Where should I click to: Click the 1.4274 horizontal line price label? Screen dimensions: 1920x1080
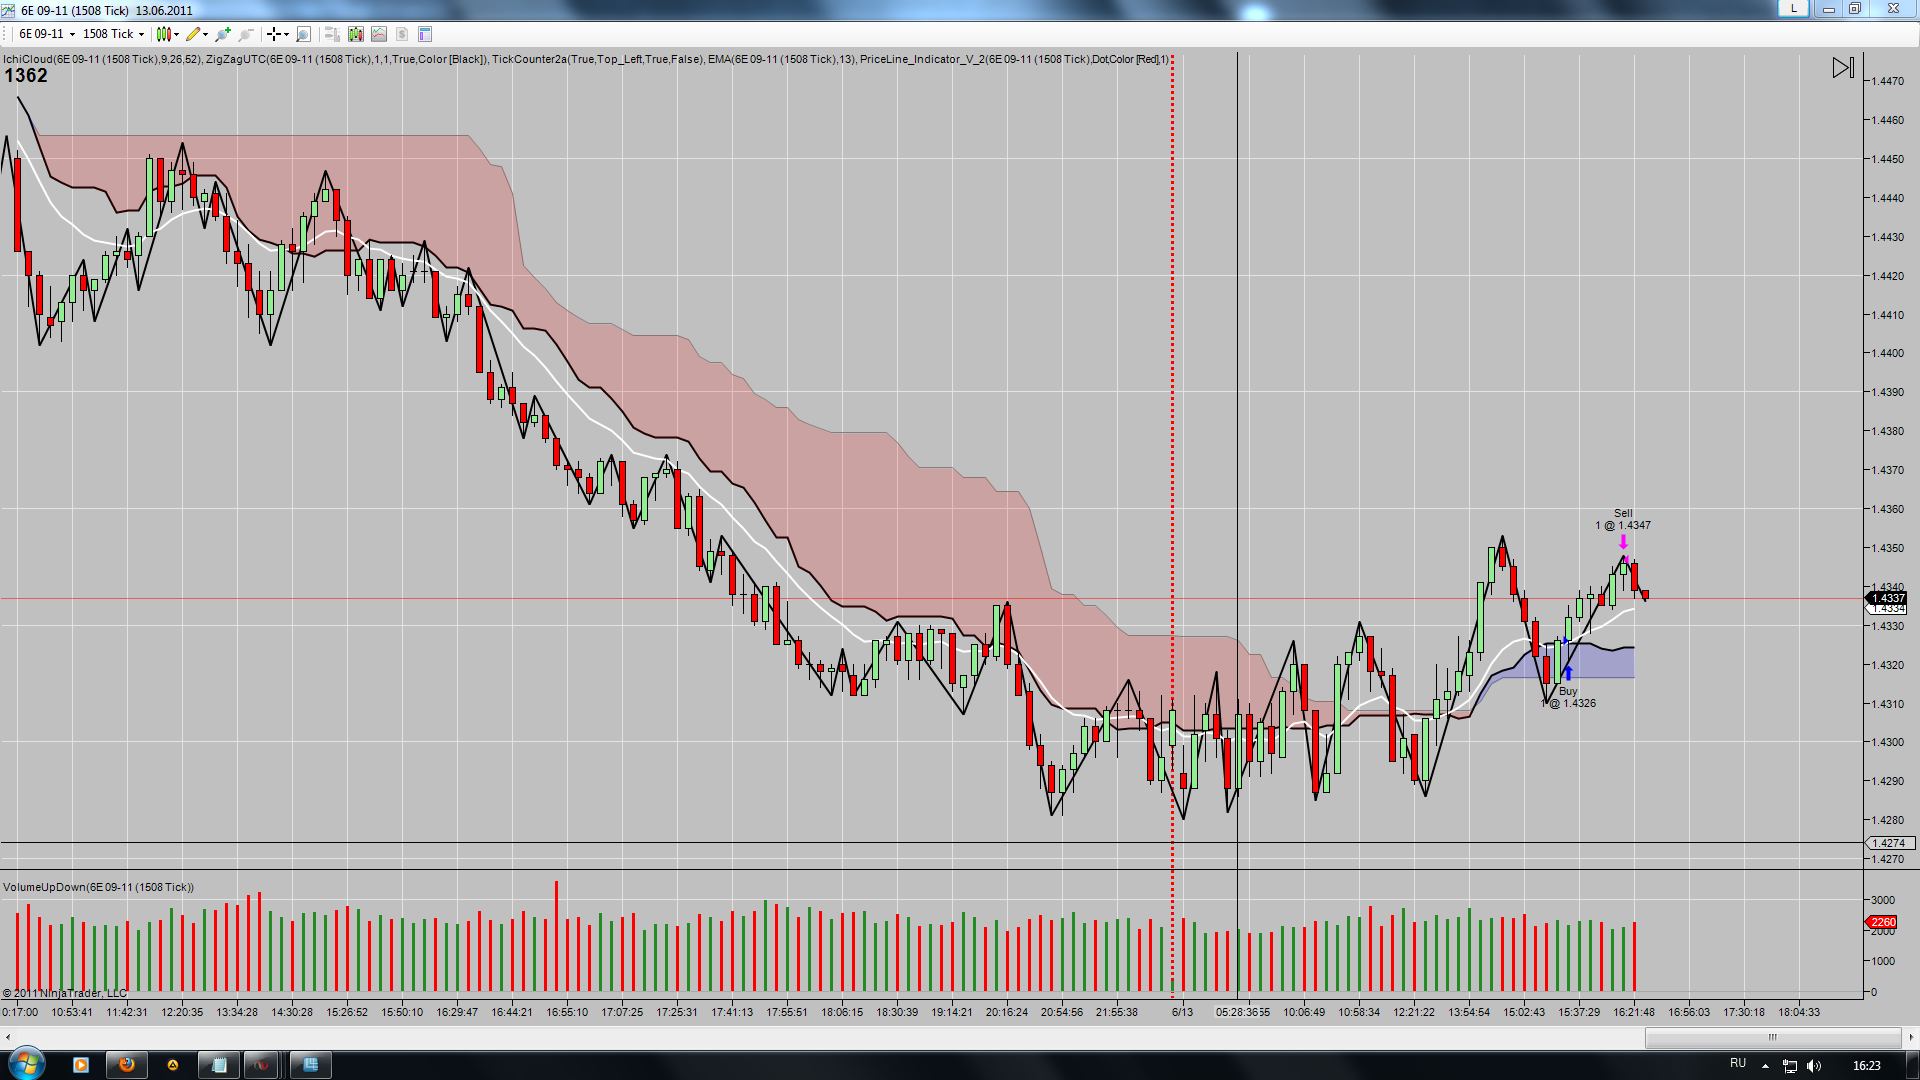point(1889,843)
